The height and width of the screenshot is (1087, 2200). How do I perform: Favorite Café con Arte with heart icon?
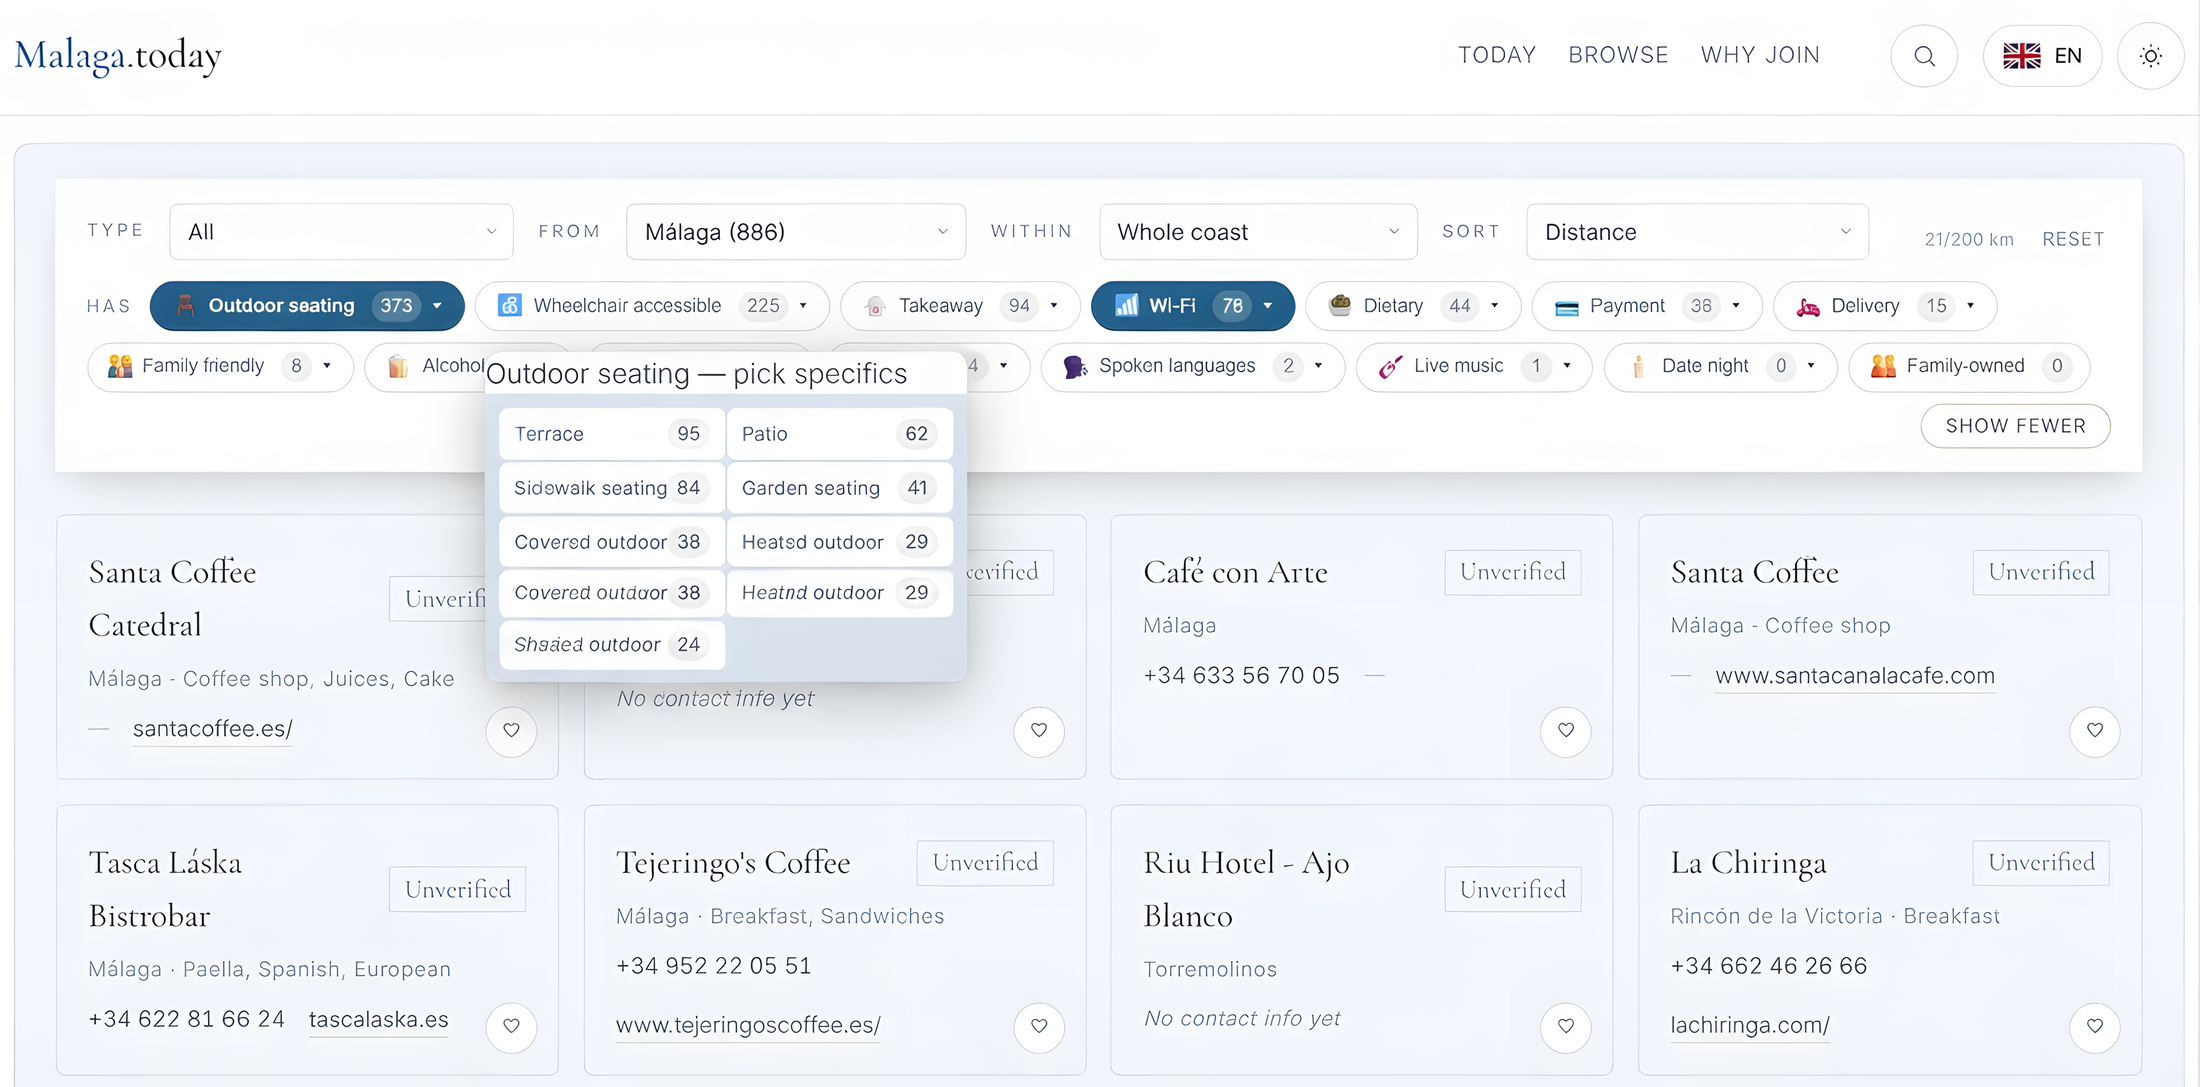click(1566, 730)
